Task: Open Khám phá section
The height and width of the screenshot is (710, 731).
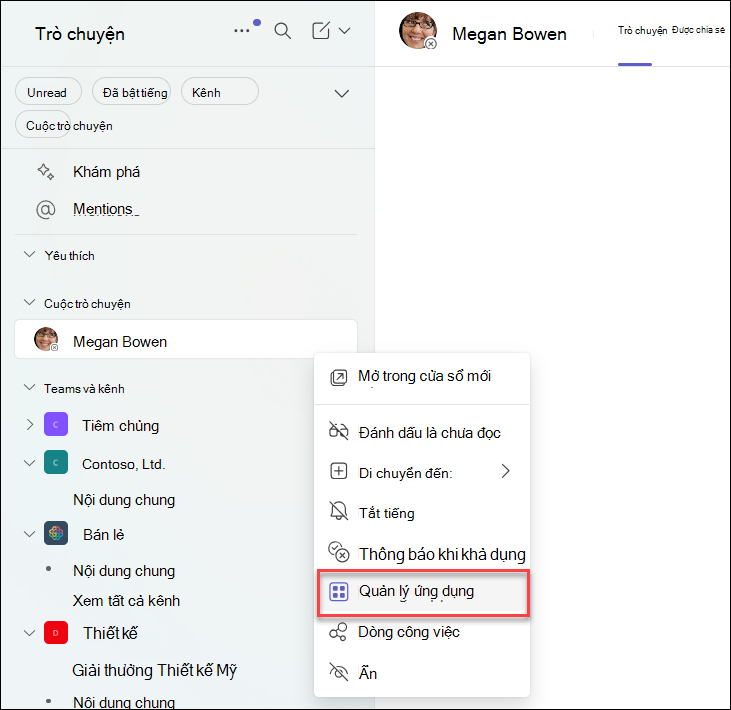Action: coord(106,172)
